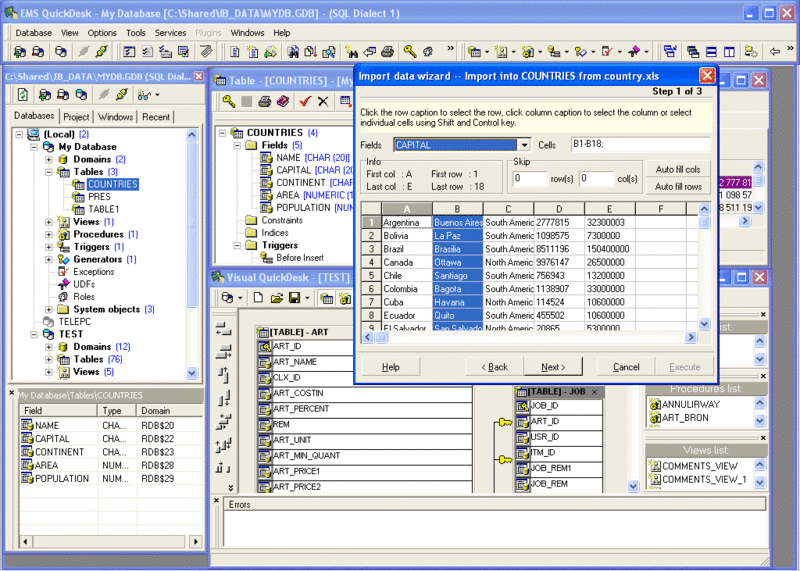This screenshot has width=800, height=571.
Task: Click the Auto fill rows button
Action: tap(678, 187)
